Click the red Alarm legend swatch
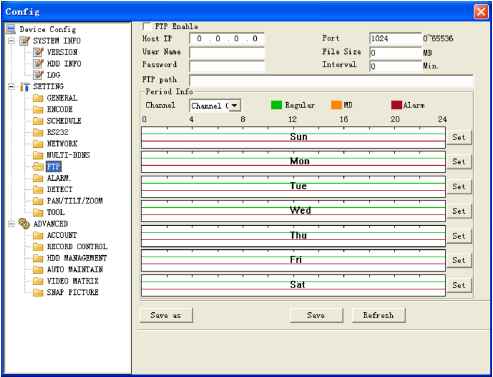Image resolution: width=493 pixels, height=377 pixels. click(x=396, y=105)
